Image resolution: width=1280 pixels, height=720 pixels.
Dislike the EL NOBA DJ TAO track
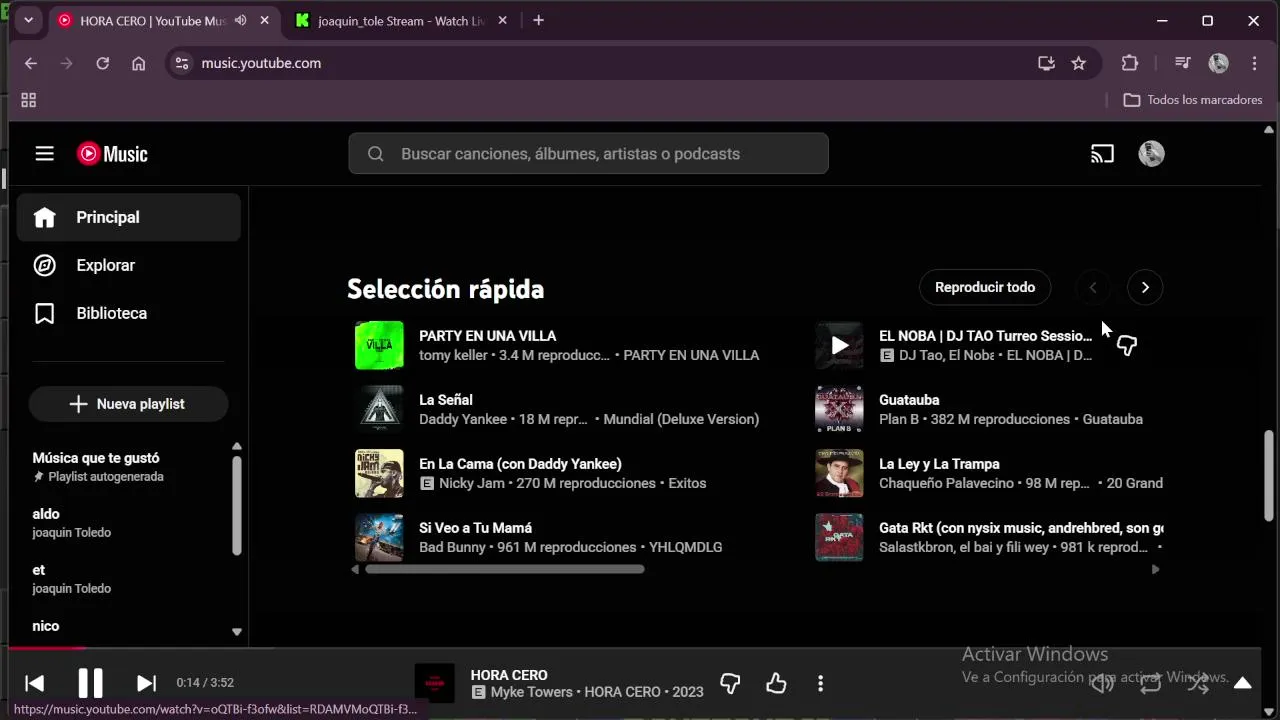pyautogui.click(x=1127, y=346)
